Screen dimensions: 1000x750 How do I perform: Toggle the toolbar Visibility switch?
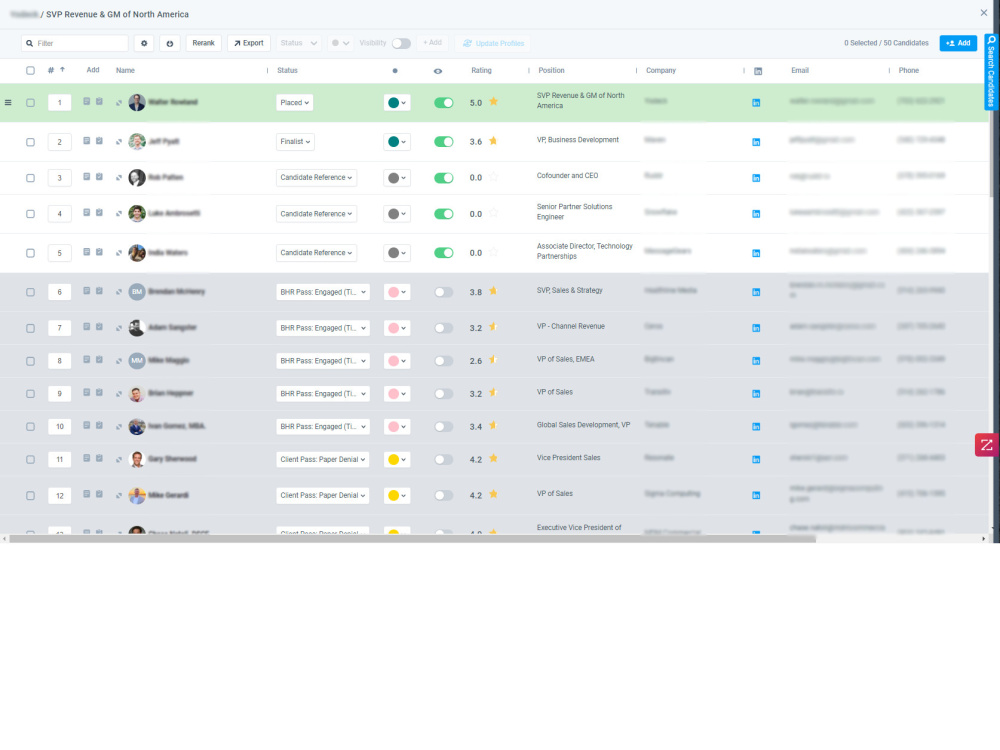pyautogui.click(x=401, y=43)
